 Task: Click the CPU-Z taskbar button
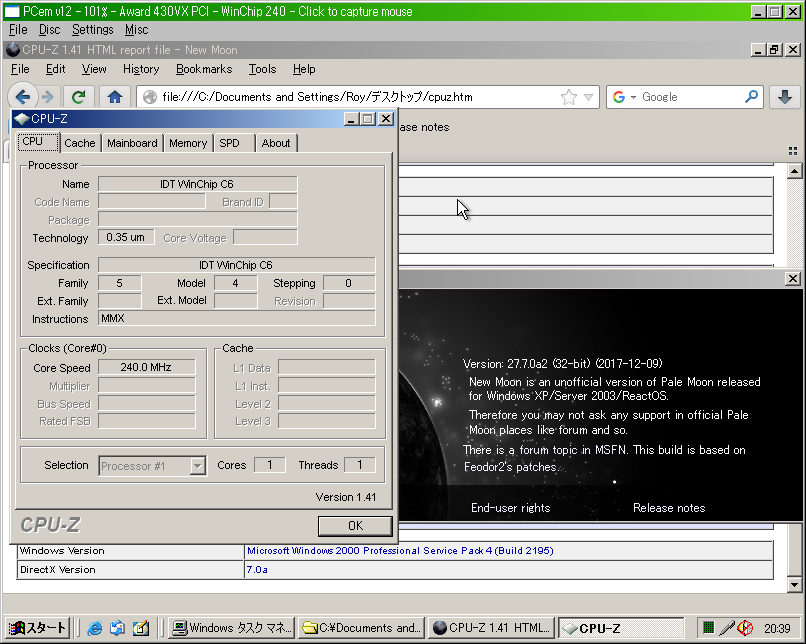(x=620, y=628)
